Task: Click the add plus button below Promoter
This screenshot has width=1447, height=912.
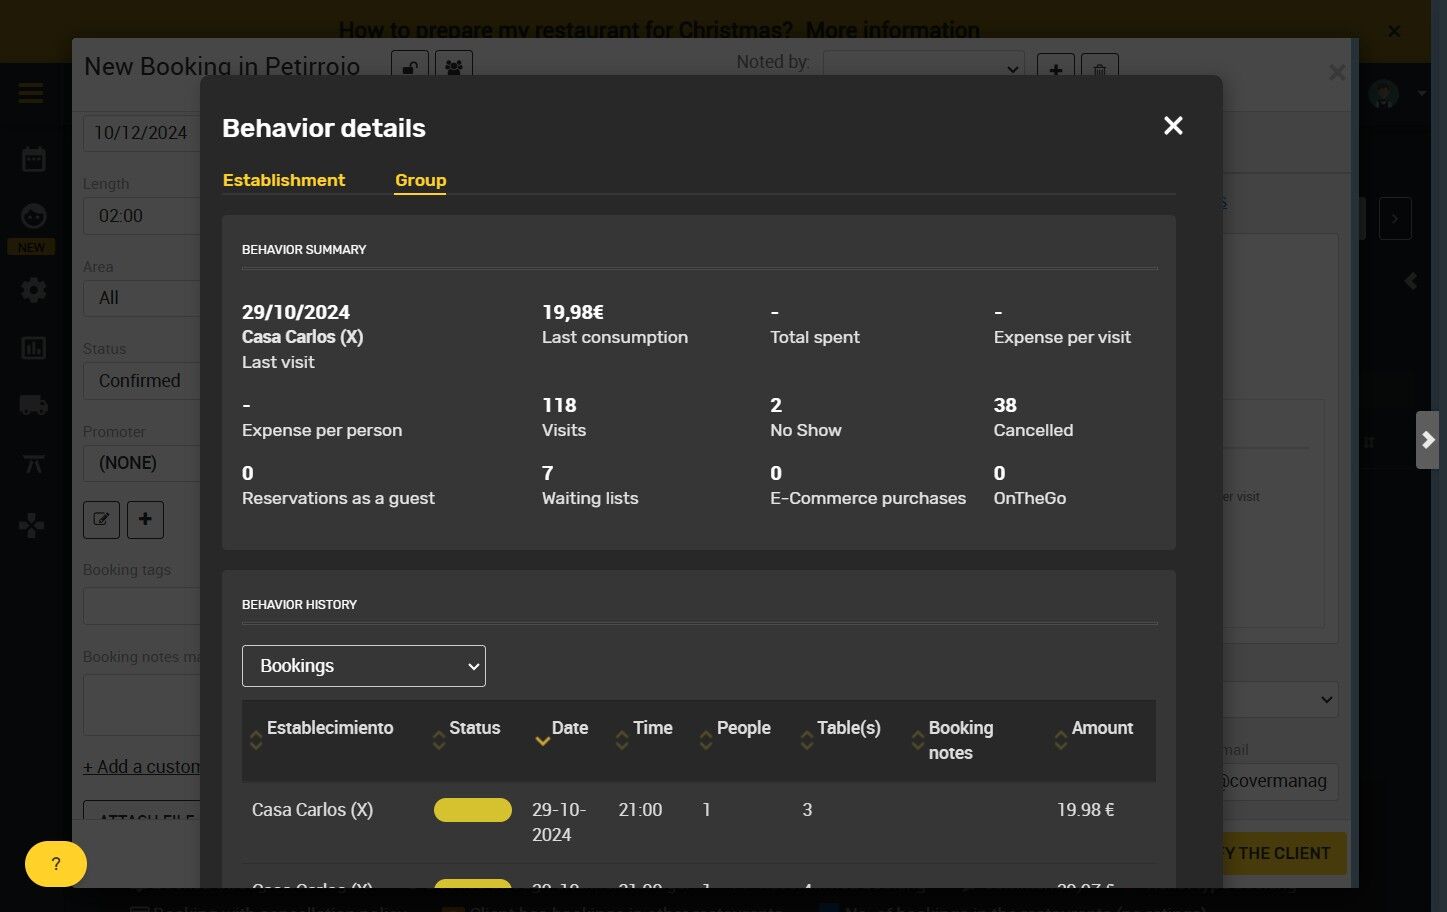Action: coord(145,519)
